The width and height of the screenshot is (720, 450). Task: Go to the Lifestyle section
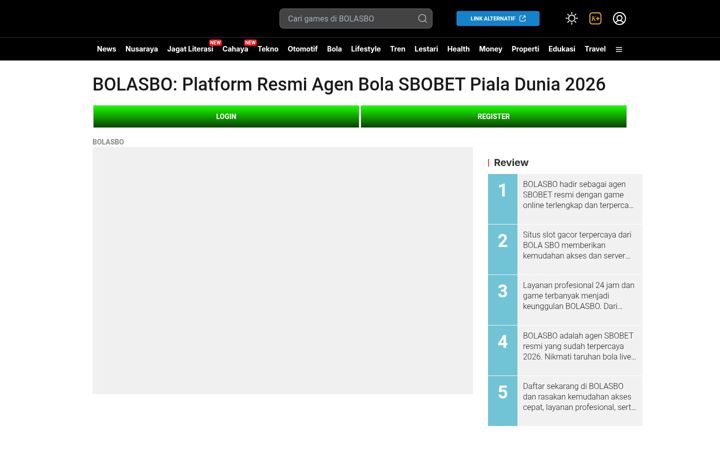[x=366, y=49]
